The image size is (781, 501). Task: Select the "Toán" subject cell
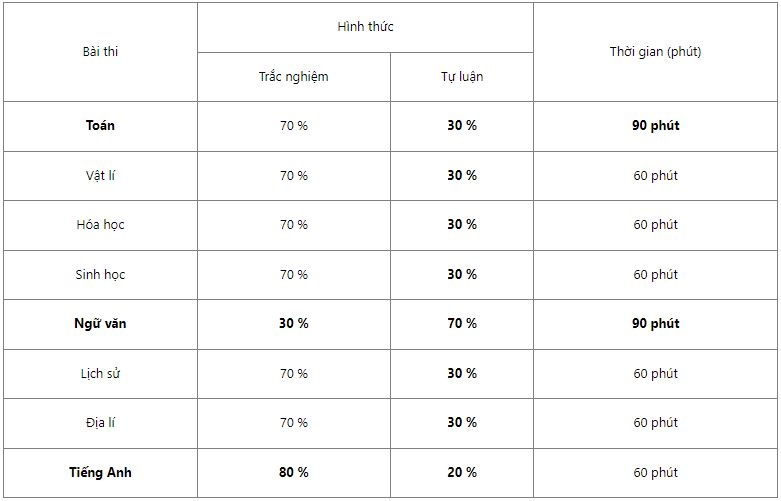click(x=100, y=126)
